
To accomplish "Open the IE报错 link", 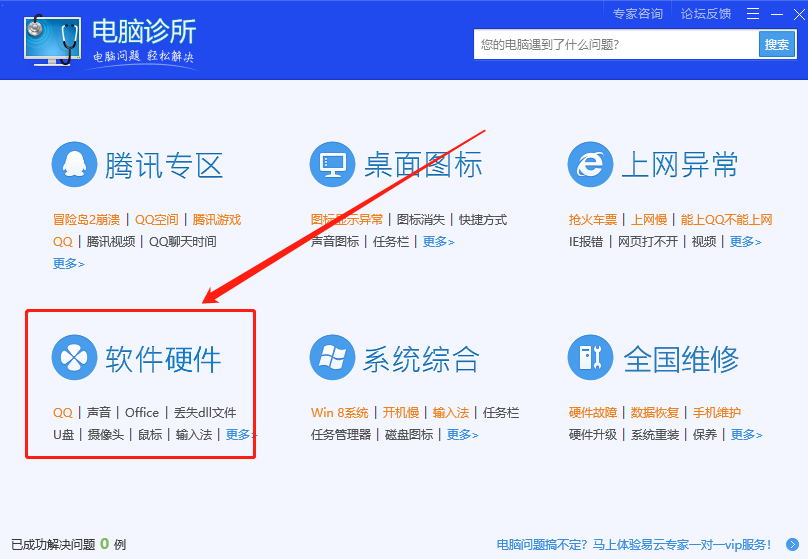I will click(586, 241).
